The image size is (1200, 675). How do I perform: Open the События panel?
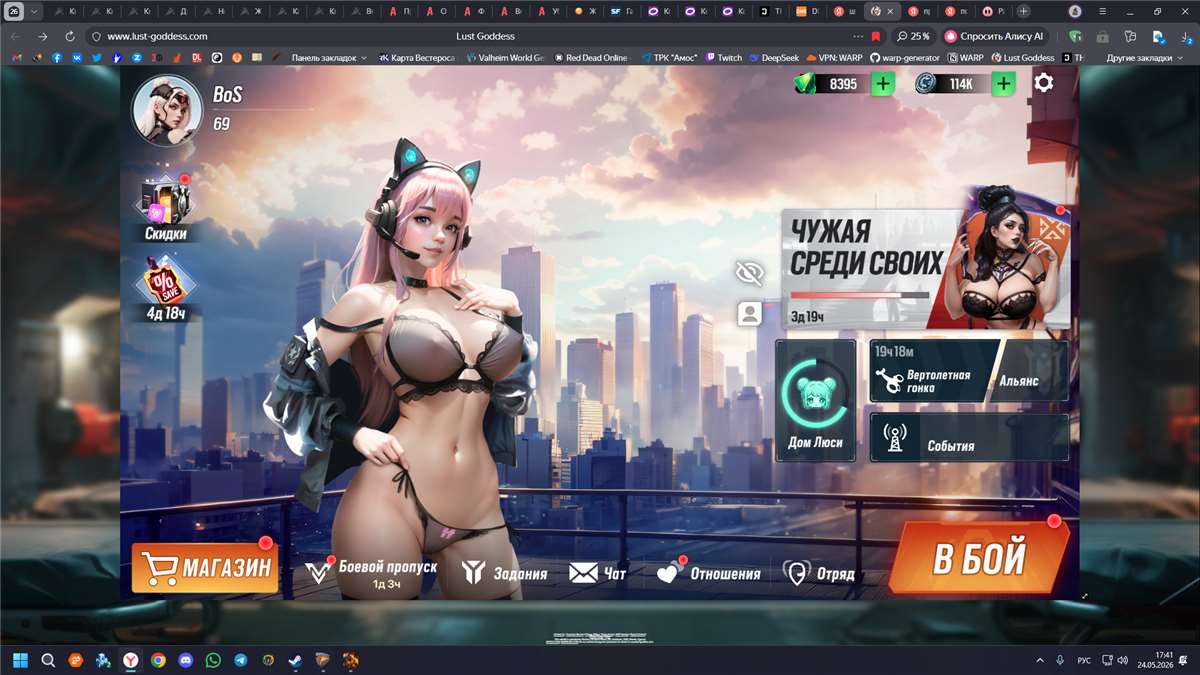969,437
